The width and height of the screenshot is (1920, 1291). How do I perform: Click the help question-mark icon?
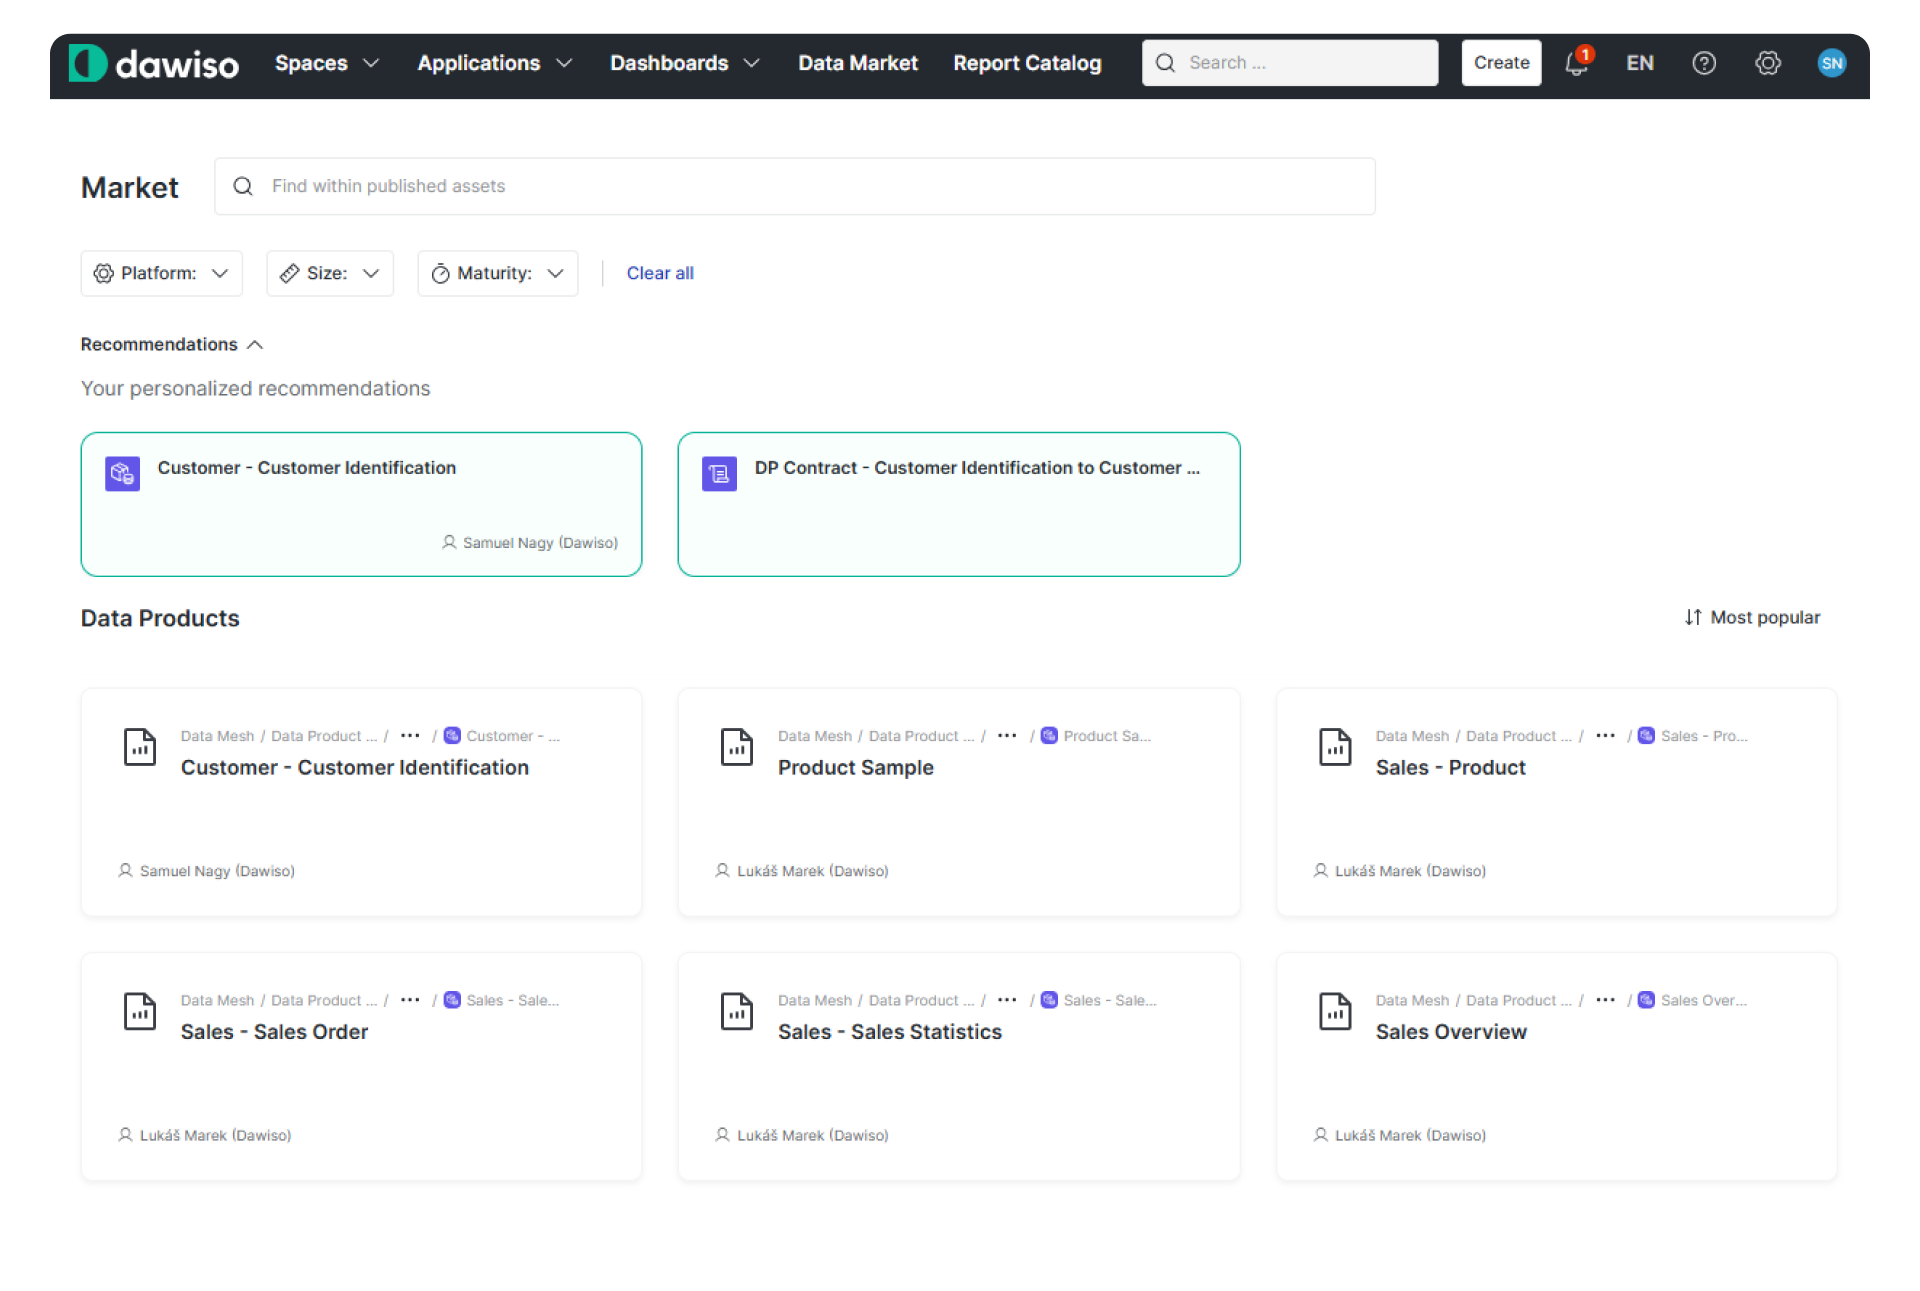coord(1704,63)
